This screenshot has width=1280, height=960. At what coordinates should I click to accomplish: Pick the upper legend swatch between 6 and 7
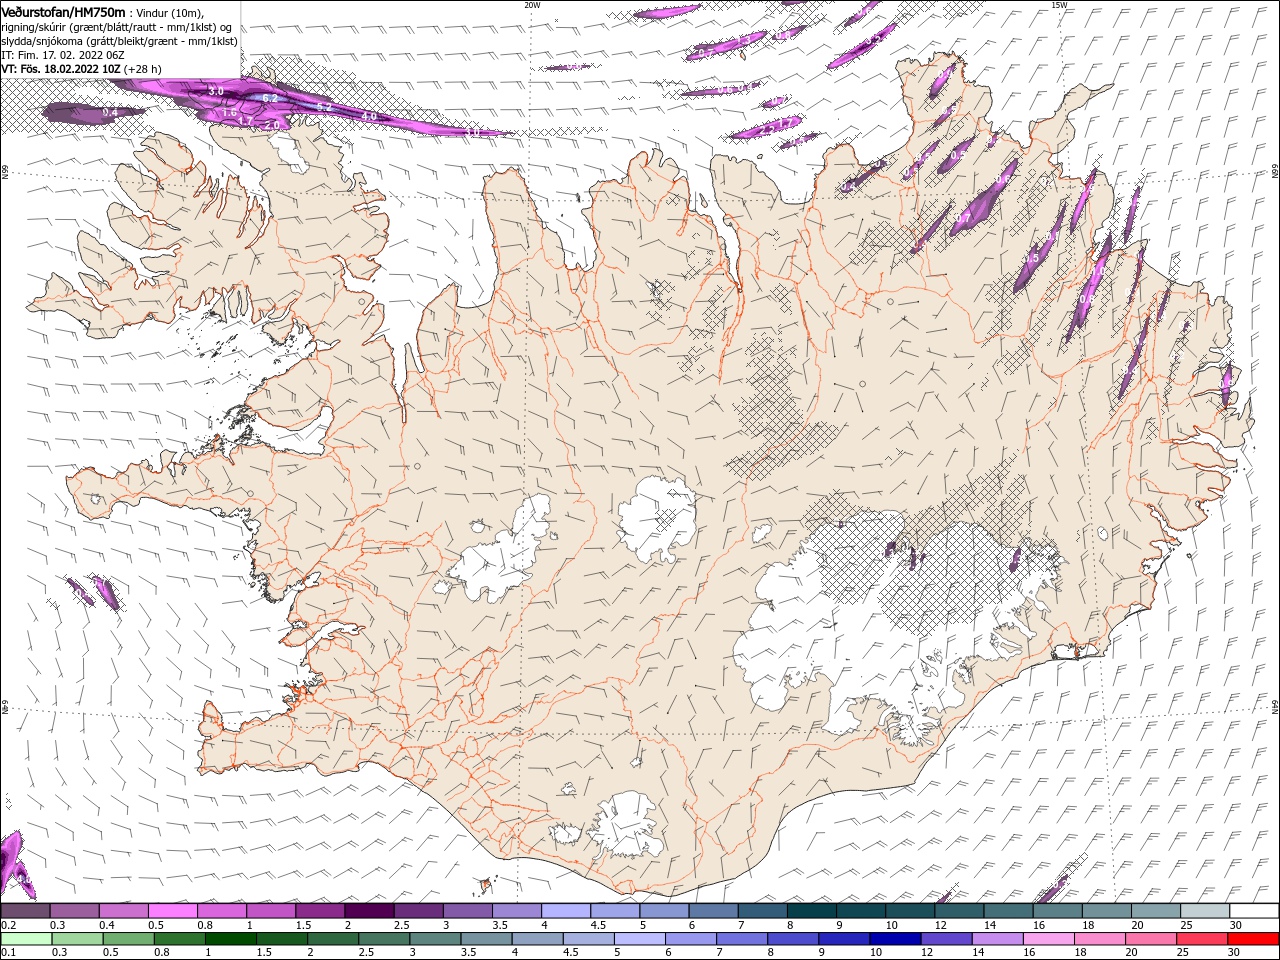point(712,910)
